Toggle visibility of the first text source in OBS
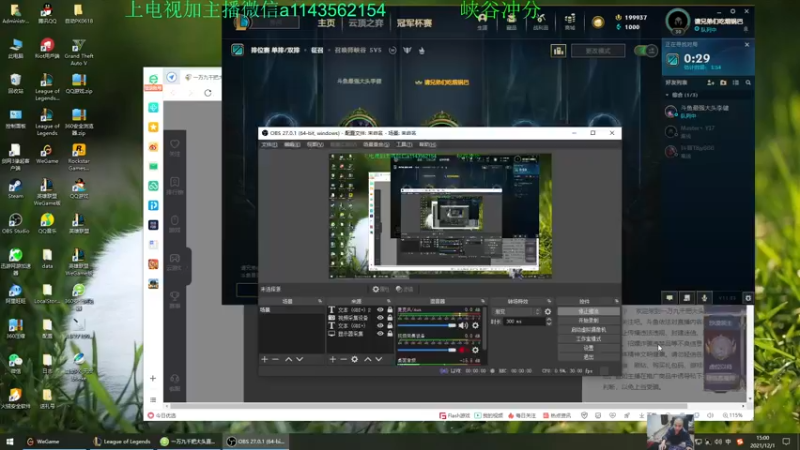 380,310
